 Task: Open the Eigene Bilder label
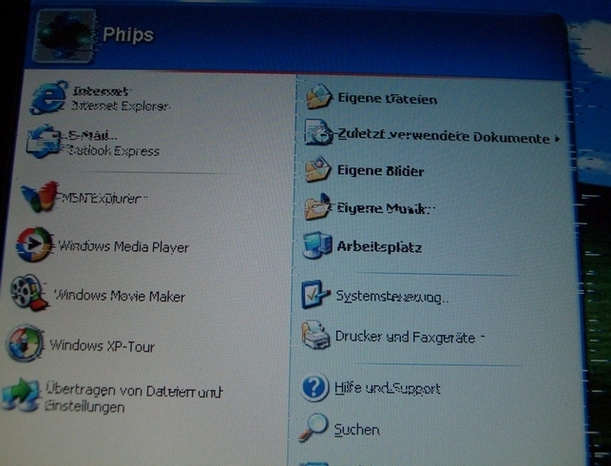(380, 171)
